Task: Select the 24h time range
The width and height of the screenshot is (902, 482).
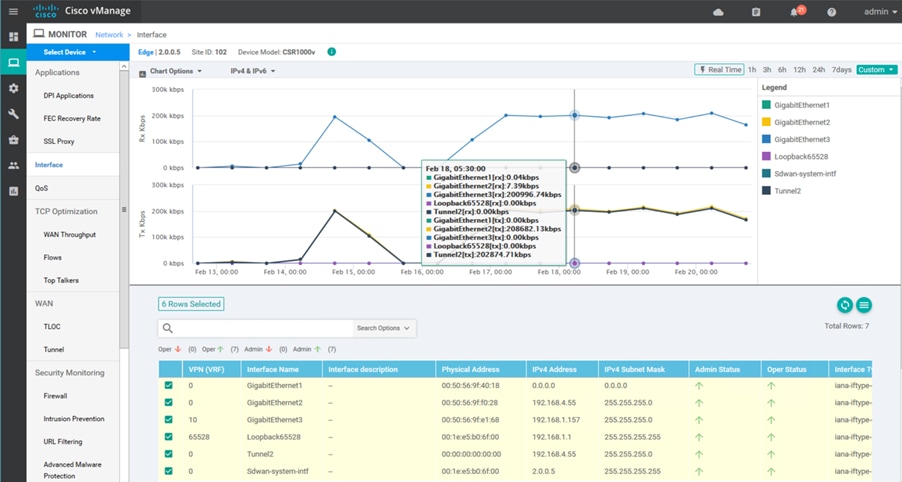Action: click(819, 70)
